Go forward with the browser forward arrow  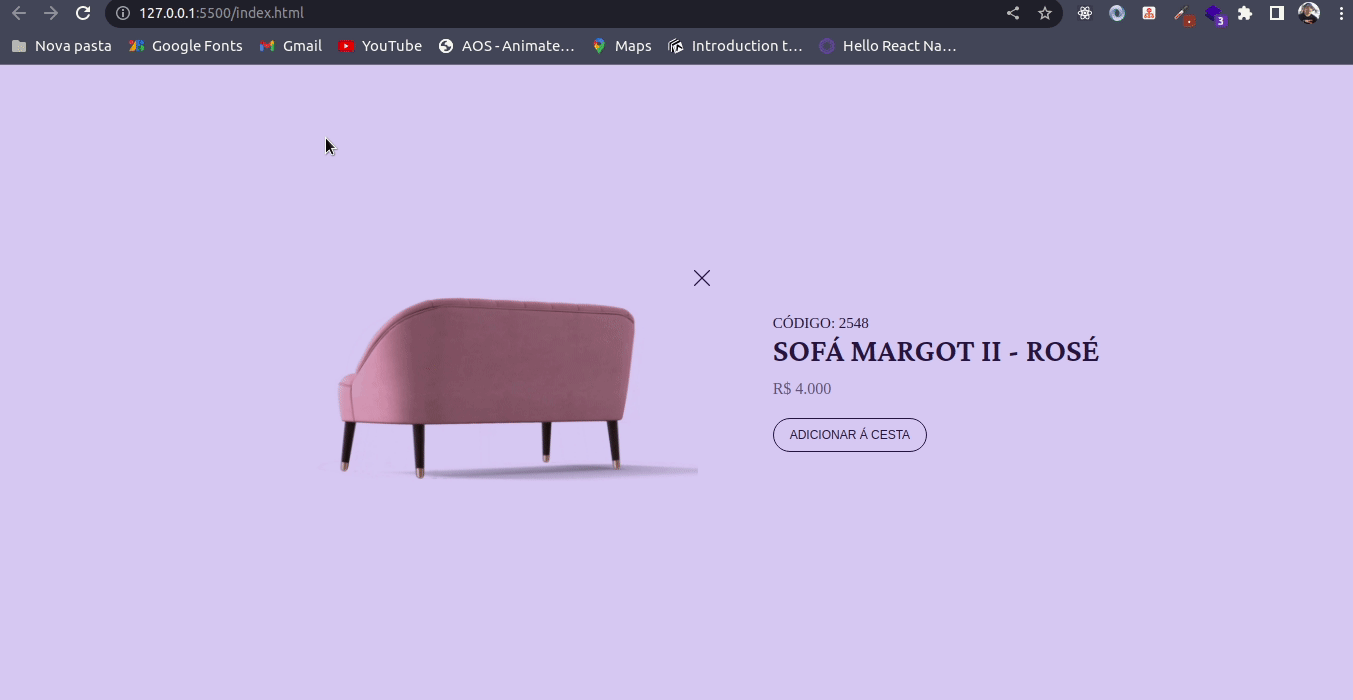51,13
